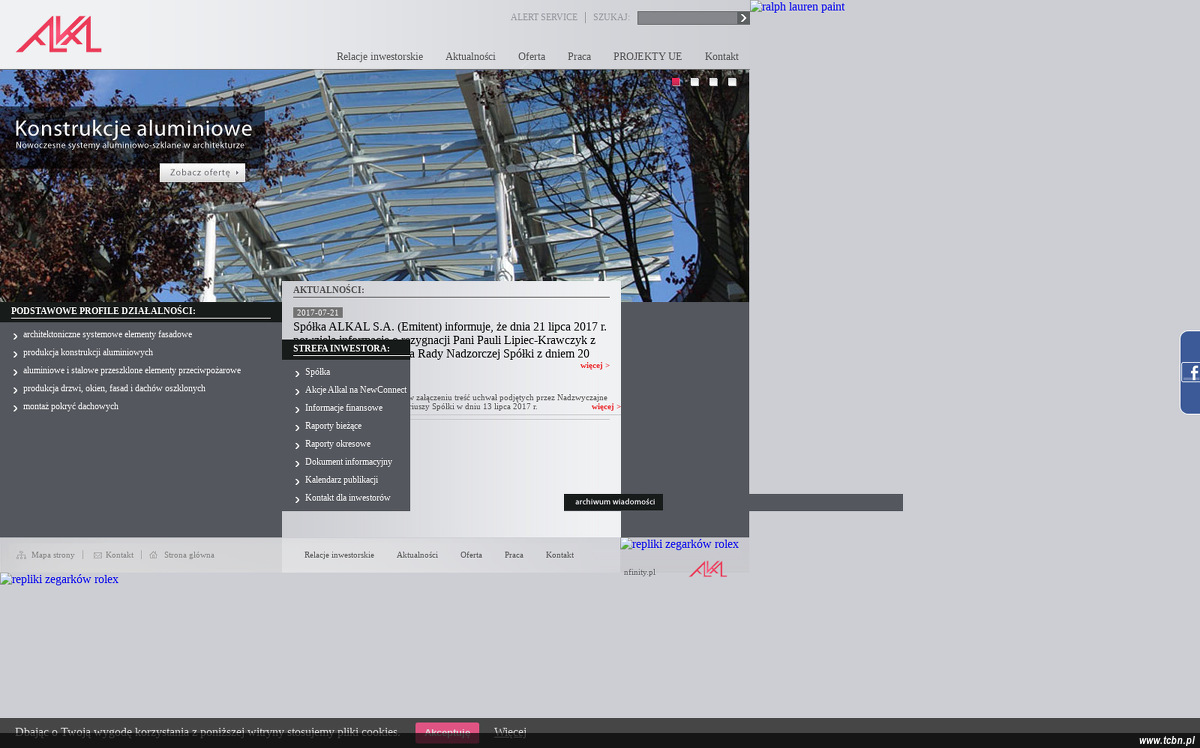This screenshot has height=748, width=1200.
Task: Accept cookies with the Akceptuję button
Action: pyautogui.click(x=447, y=733)
